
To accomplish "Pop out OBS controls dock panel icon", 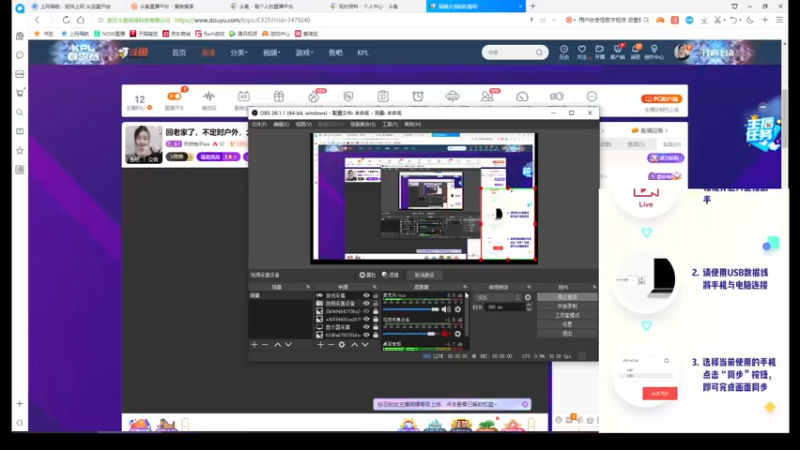I will (x=594, y=287).
